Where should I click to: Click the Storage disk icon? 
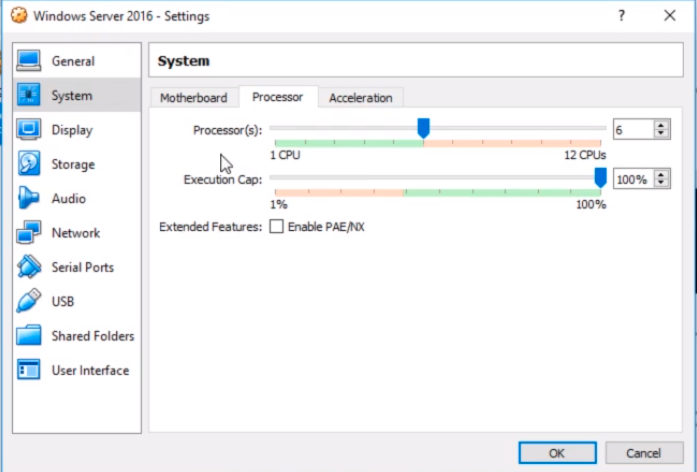click(29, 164)
